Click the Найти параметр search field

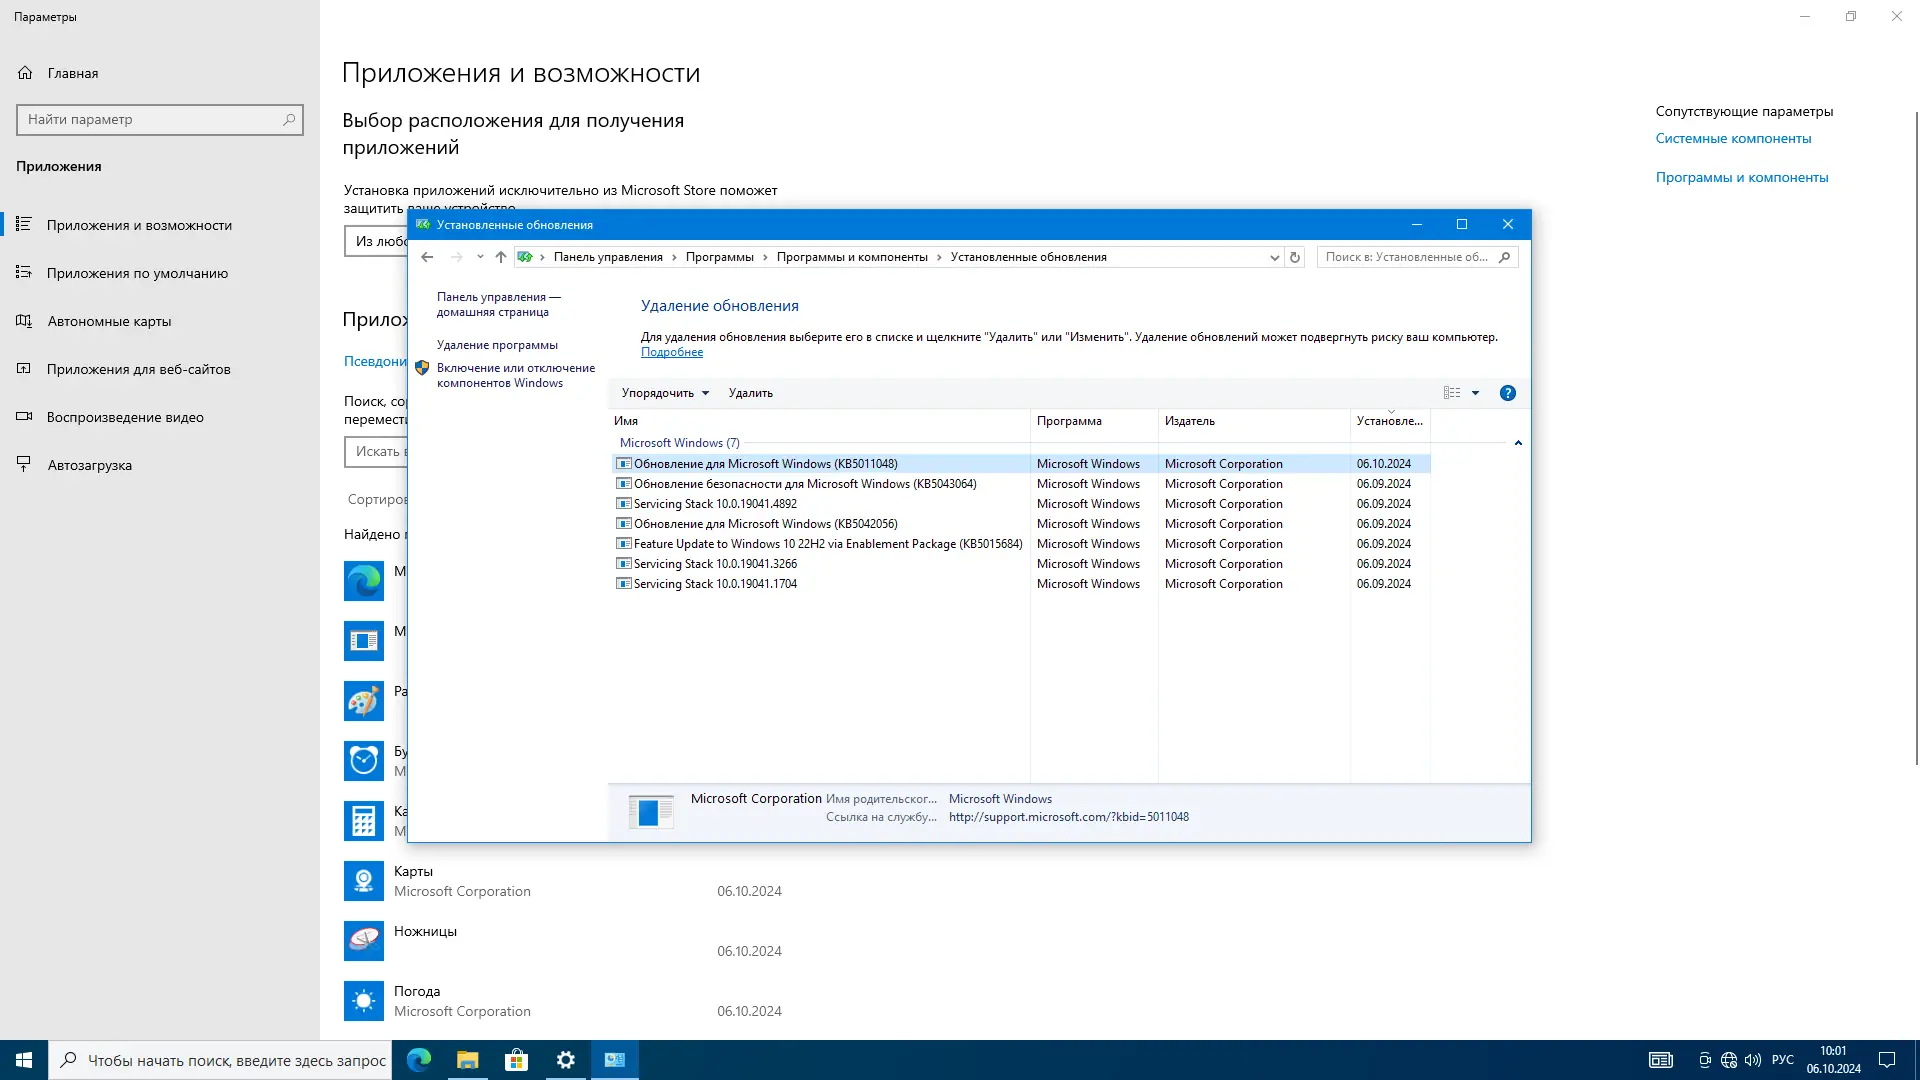(150, 119)
